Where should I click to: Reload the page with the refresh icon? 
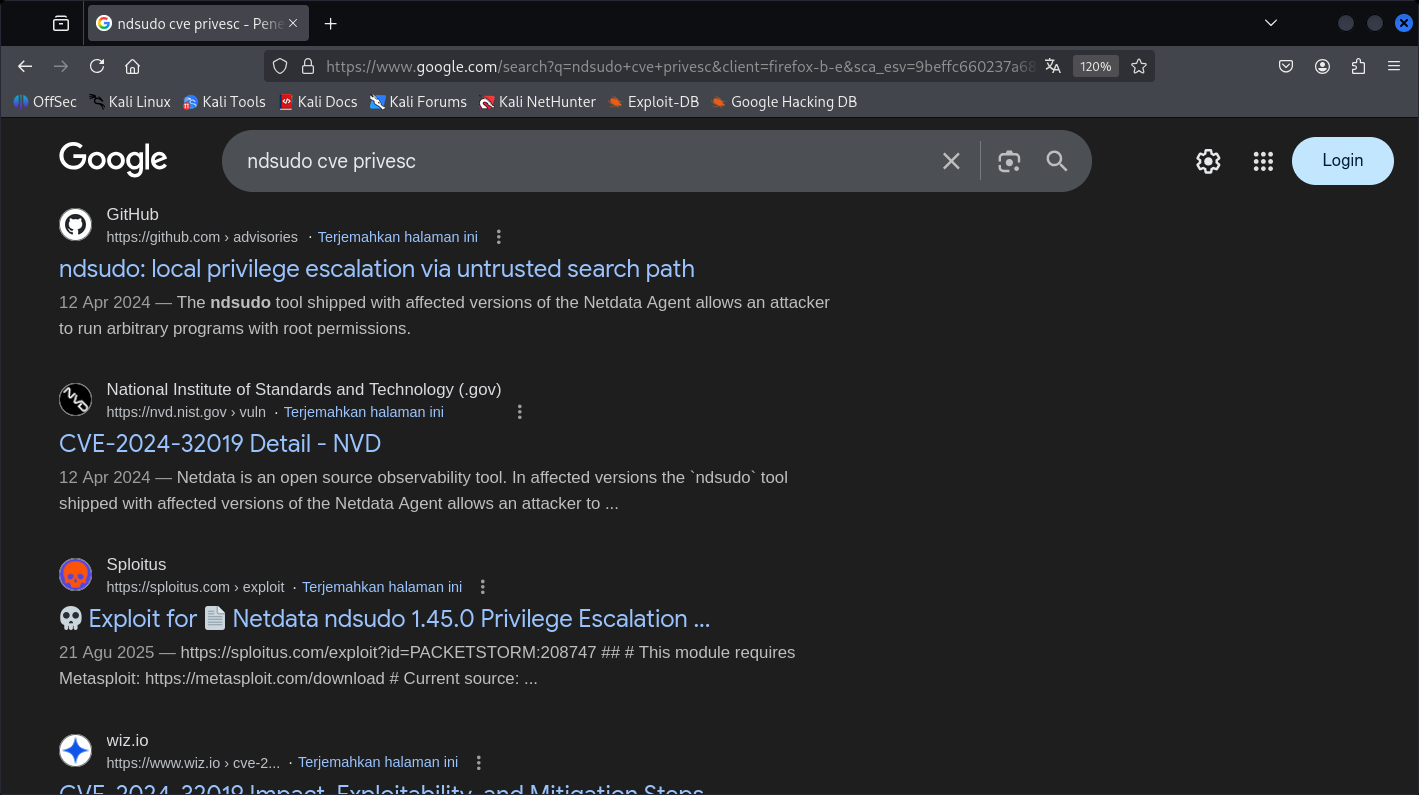pos(97,67)
